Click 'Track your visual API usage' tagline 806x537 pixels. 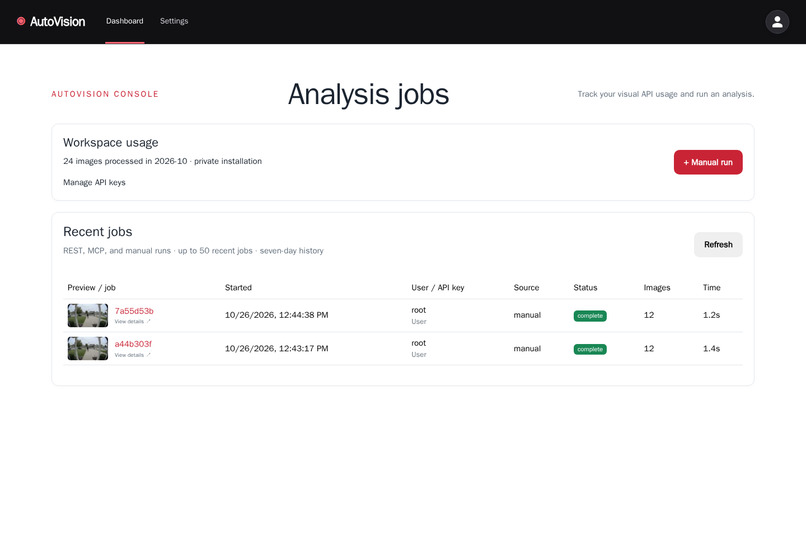[x=666, y=94]
